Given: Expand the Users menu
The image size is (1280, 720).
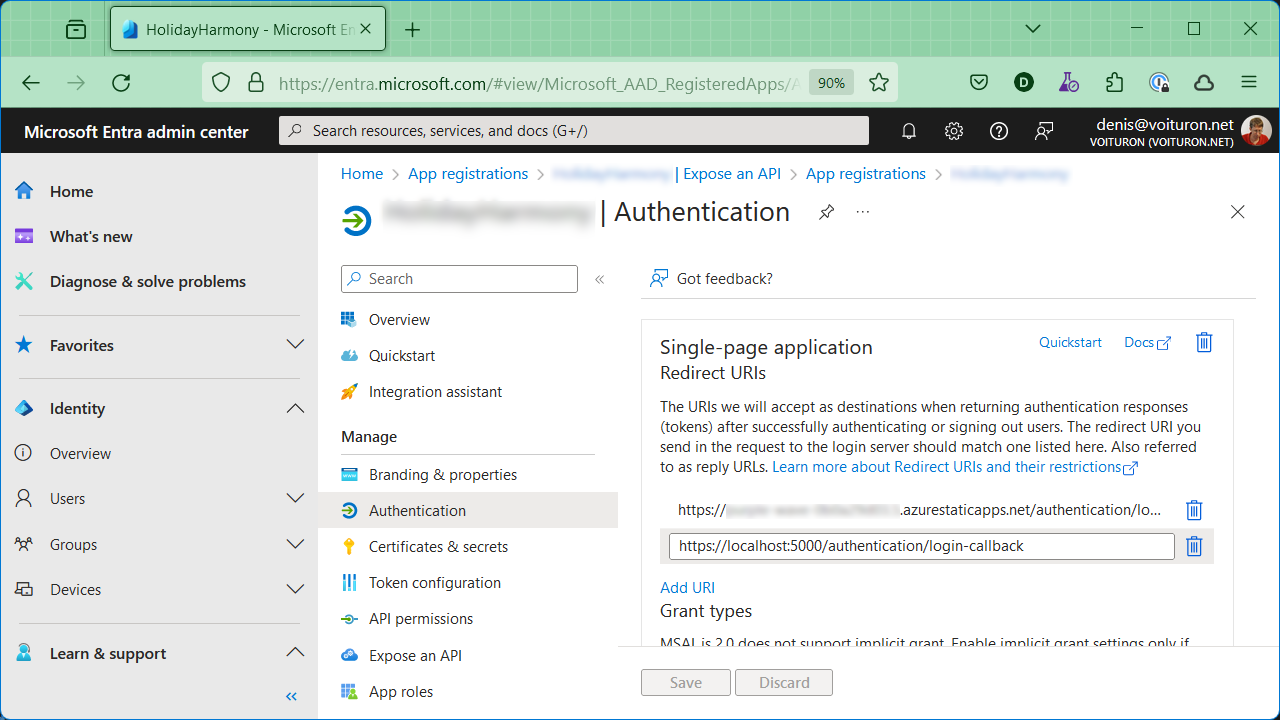Looking at the screenshot, I should pos(295,498).
